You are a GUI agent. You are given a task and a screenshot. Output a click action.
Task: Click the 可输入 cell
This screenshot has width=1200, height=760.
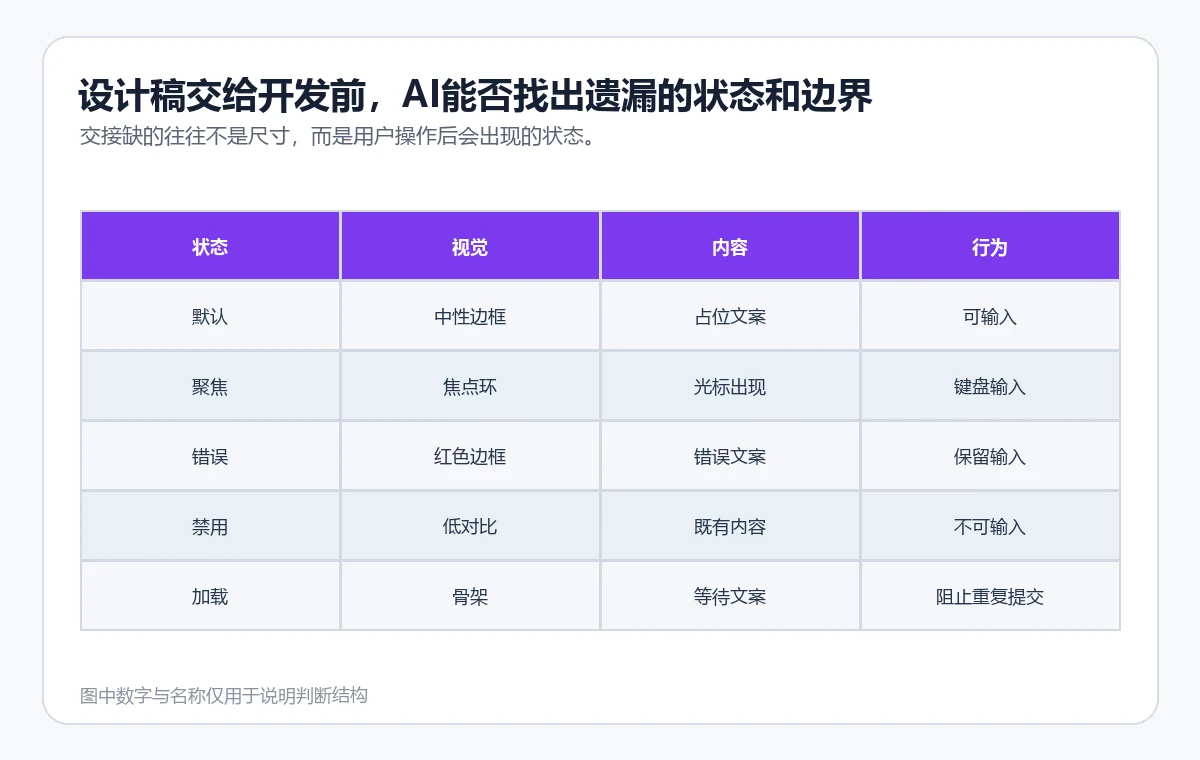(990, 316)
